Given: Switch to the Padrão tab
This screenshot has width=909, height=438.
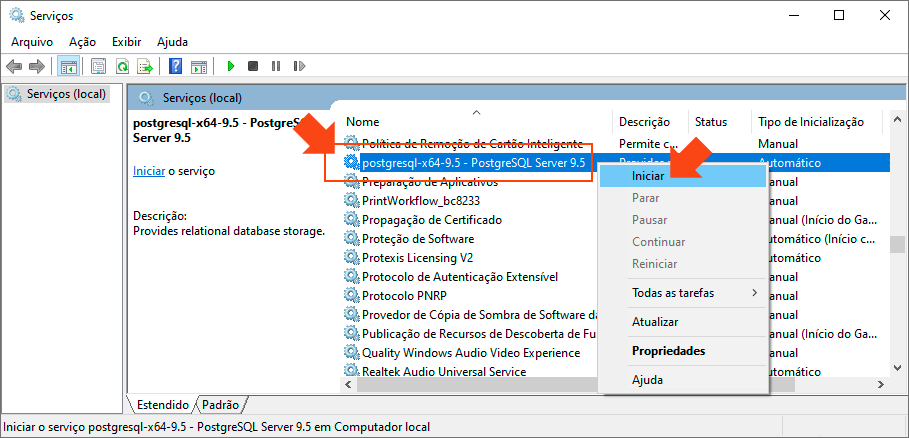Looking at the screenshot, I should point(221,405).
